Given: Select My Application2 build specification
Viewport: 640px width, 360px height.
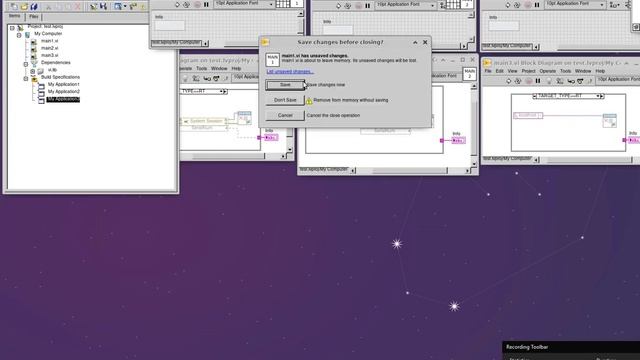Looking at the screenshot, I should click(63, 91).
